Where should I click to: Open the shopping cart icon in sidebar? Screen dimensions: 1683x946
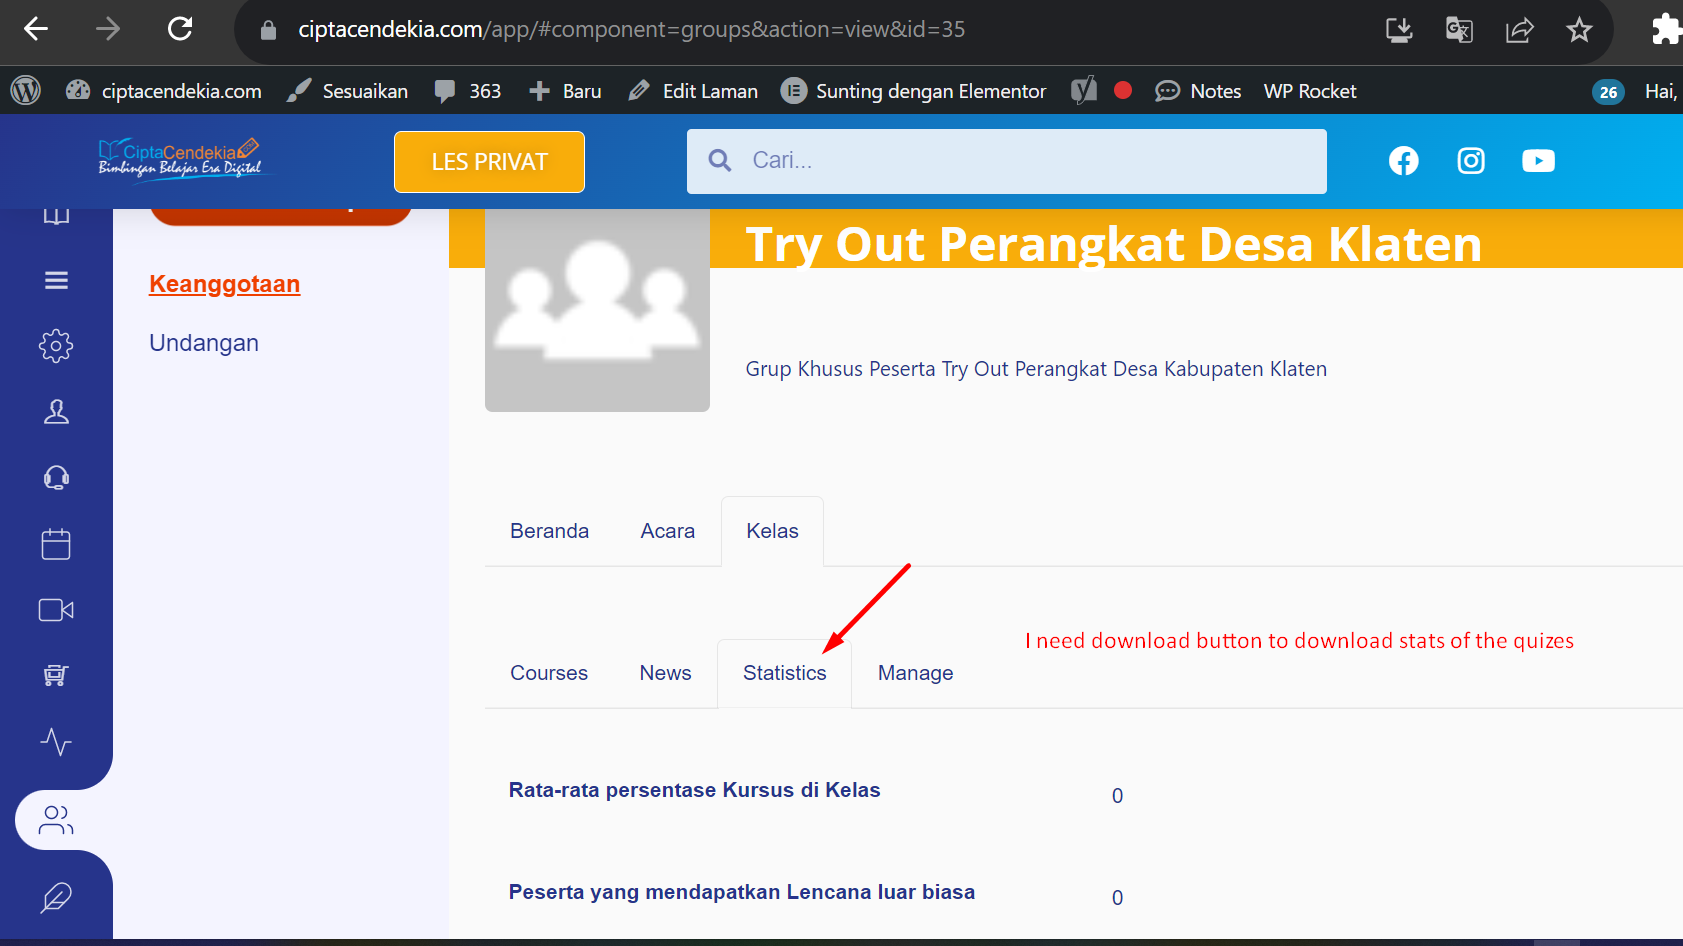click(56, 676)
